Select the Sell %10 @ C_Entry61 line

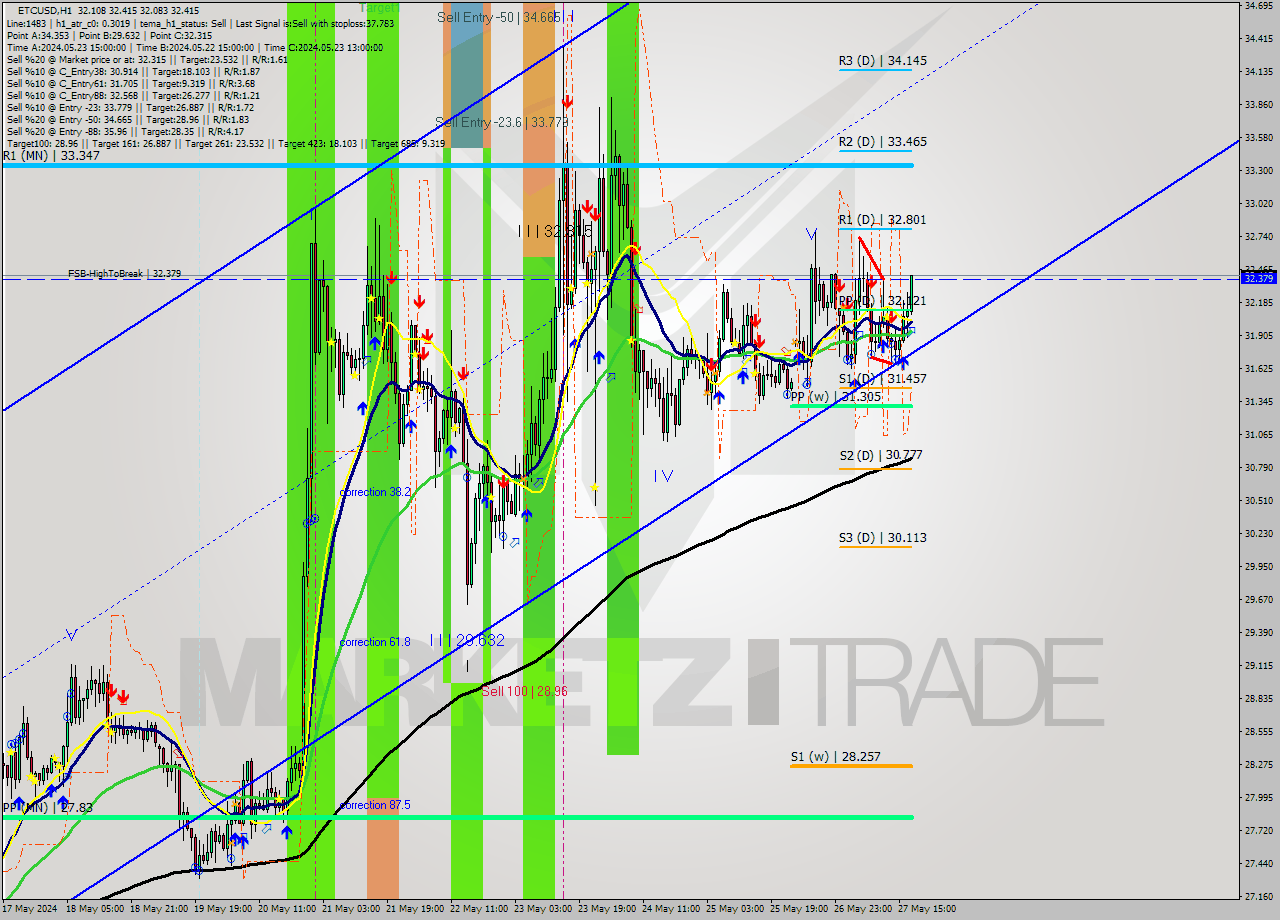coord(133,84)
